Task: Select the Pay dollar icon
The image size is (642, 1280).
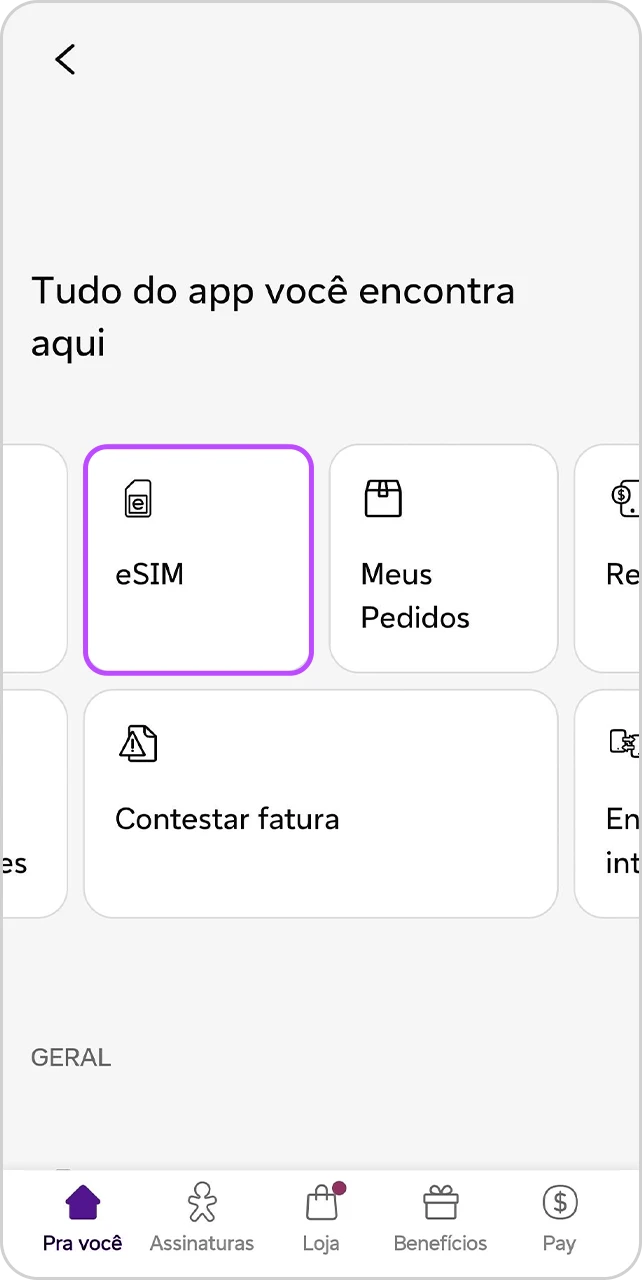Action: [x=559, y=1203]
